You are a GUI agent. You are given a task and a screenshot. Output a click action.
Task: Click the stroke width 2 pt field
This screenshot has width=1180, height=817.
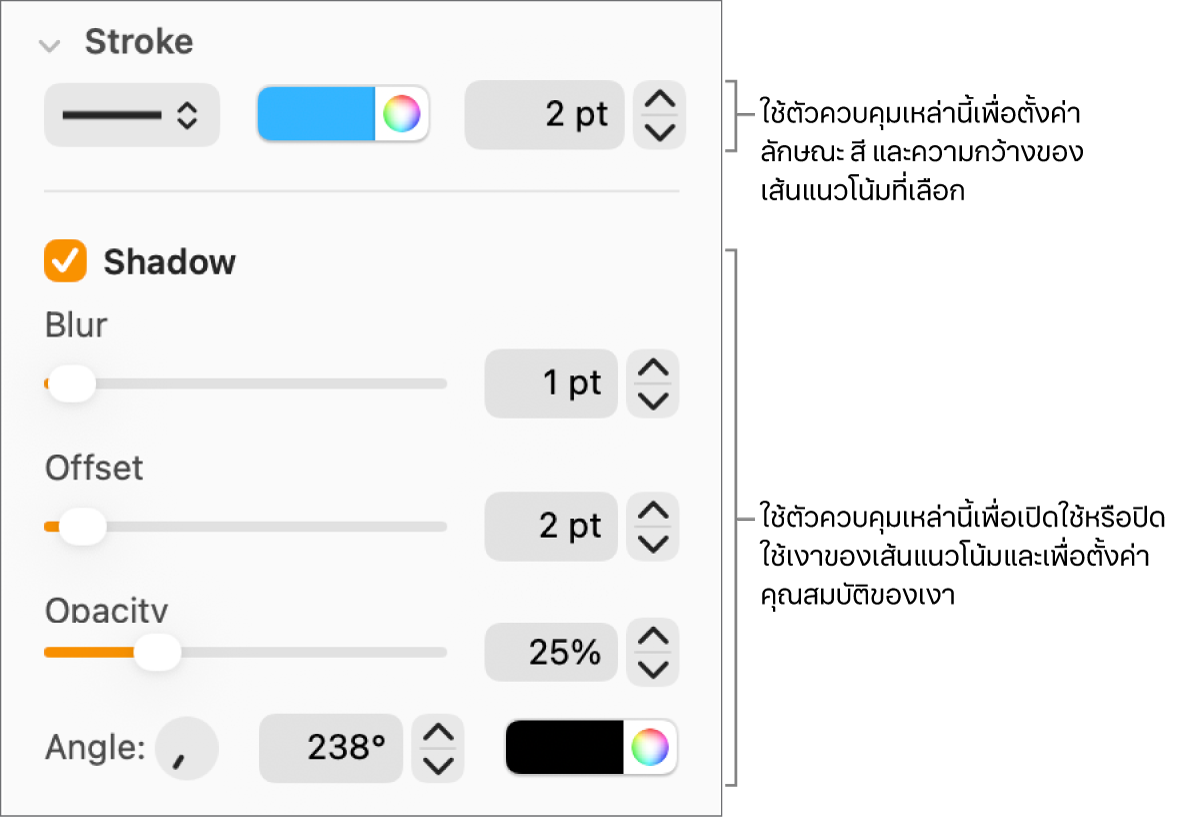544,115
